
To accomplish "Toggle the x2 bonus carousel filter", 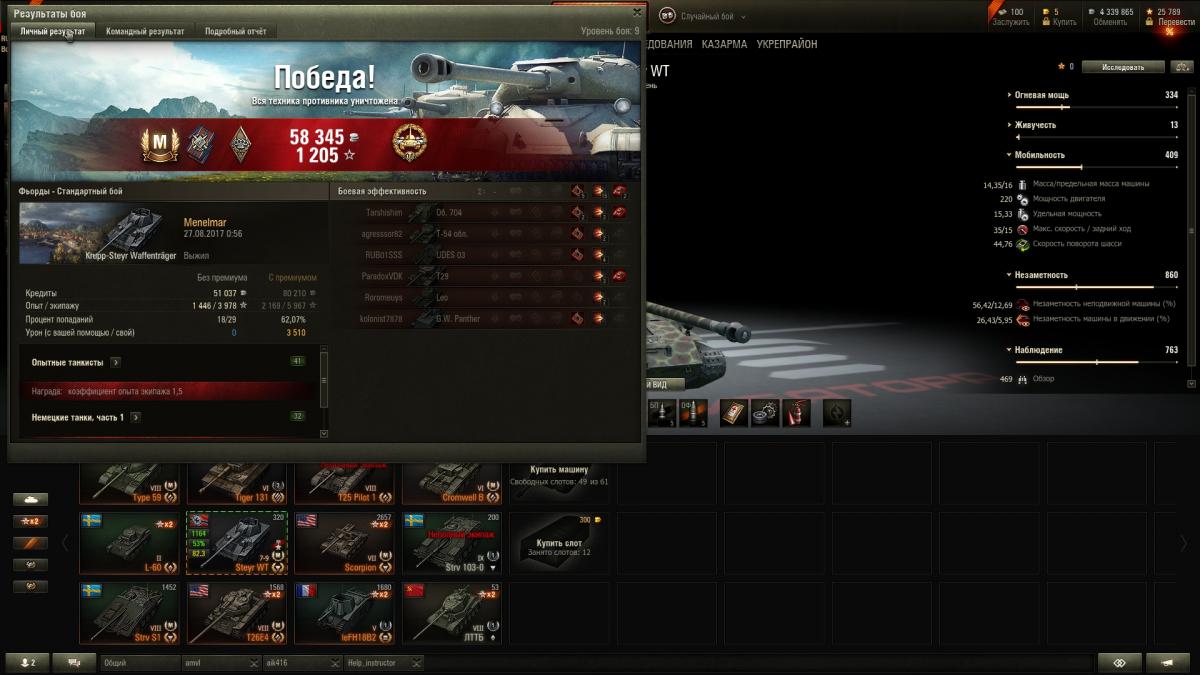I will (30, 521).
